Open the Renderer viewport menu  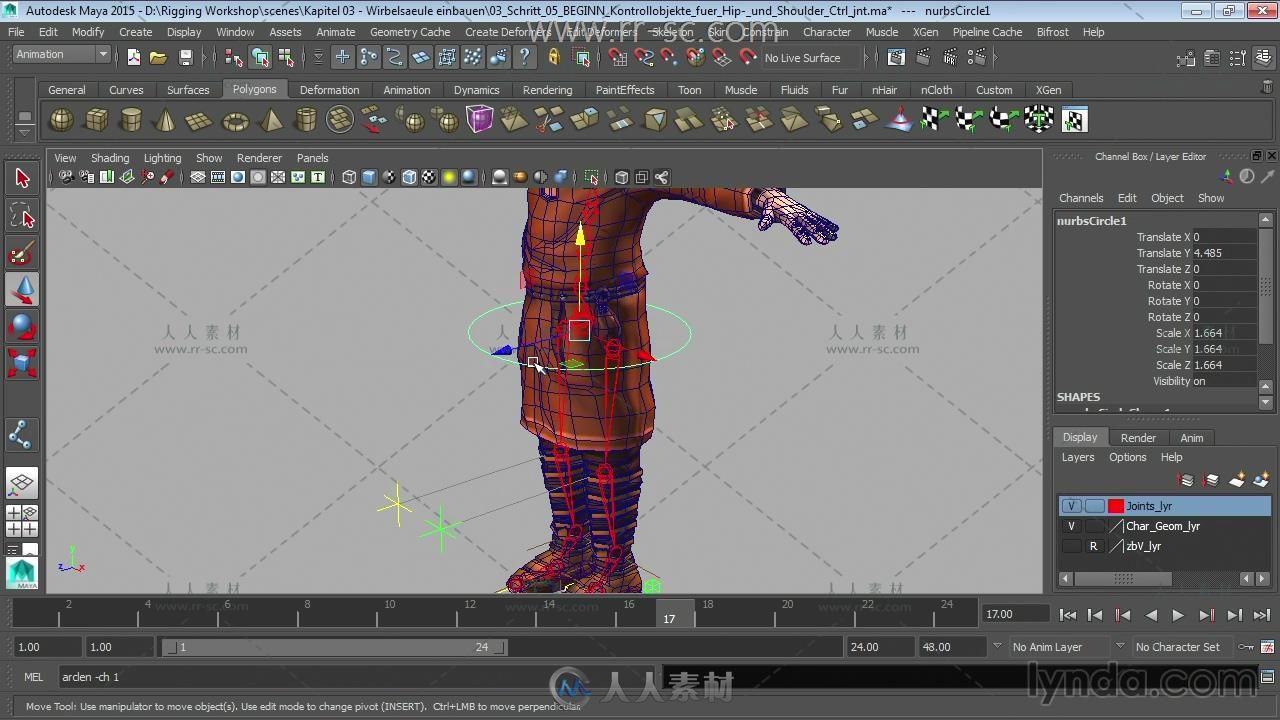click(259, 158)
